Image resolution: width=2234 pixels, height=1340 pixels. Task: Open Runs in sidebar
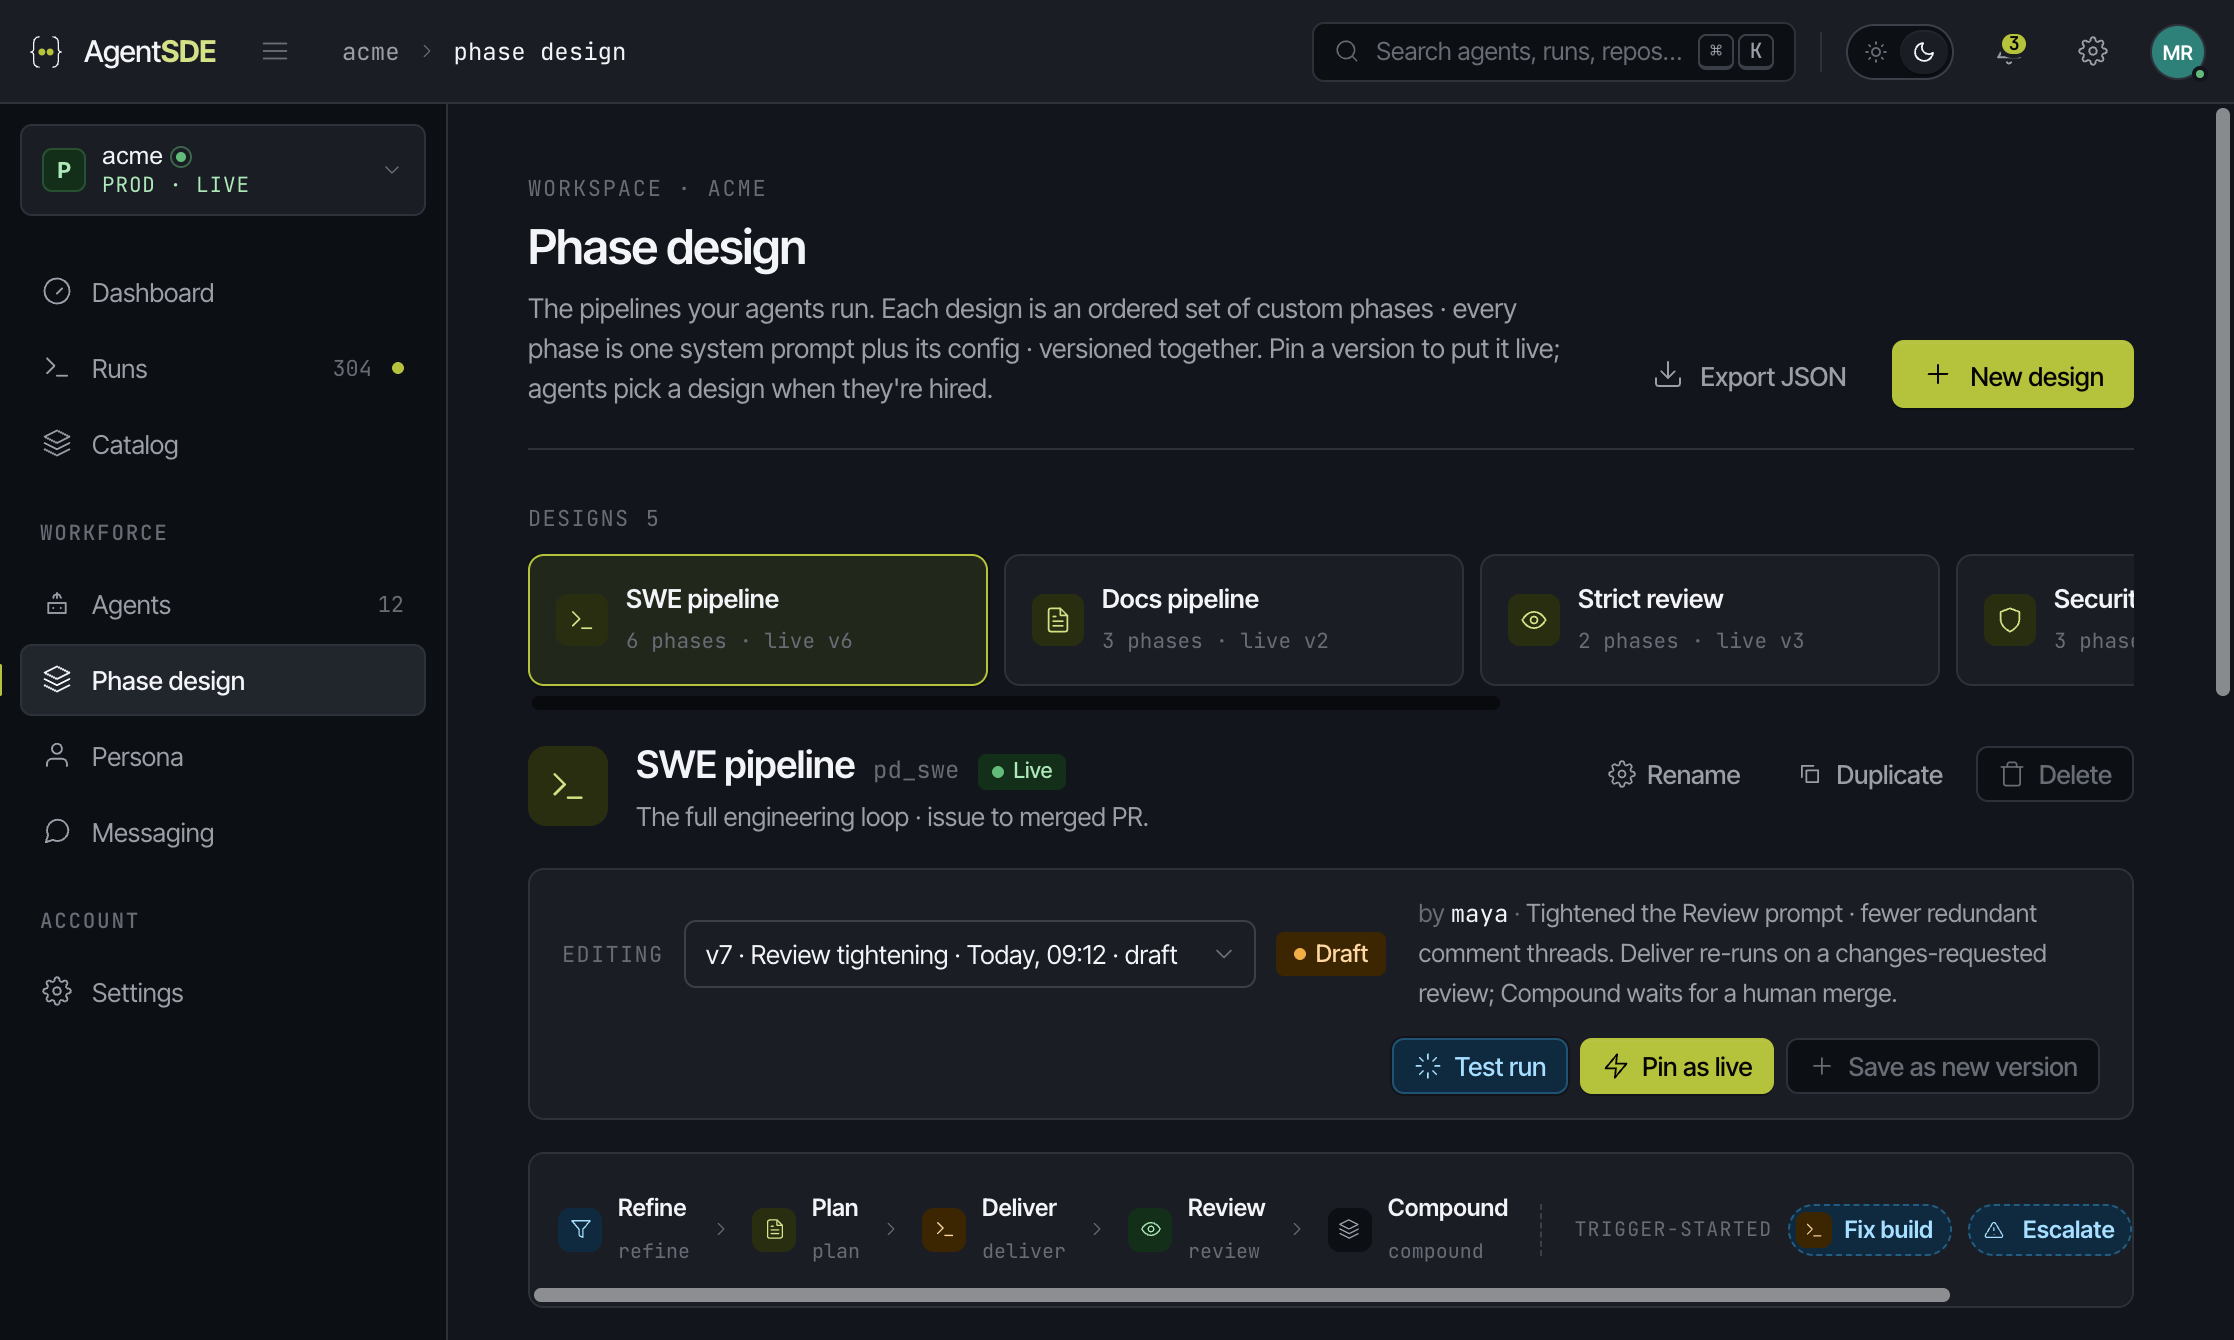(x=223, y=368)
